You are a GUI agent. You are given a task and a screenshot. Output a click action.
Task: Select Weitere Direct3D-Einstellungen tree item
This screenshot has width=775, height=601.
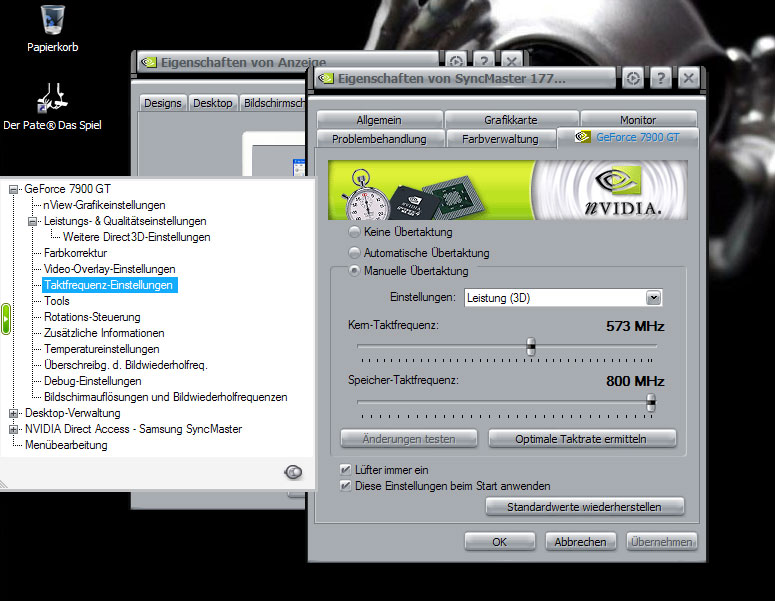coord(137,237)
